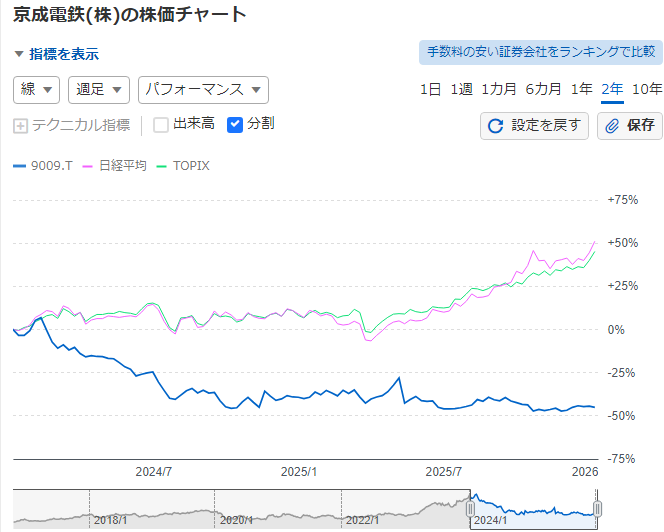664x532 pixels.
Task: Select the 10年 time range
Action: tap(647, 89)
